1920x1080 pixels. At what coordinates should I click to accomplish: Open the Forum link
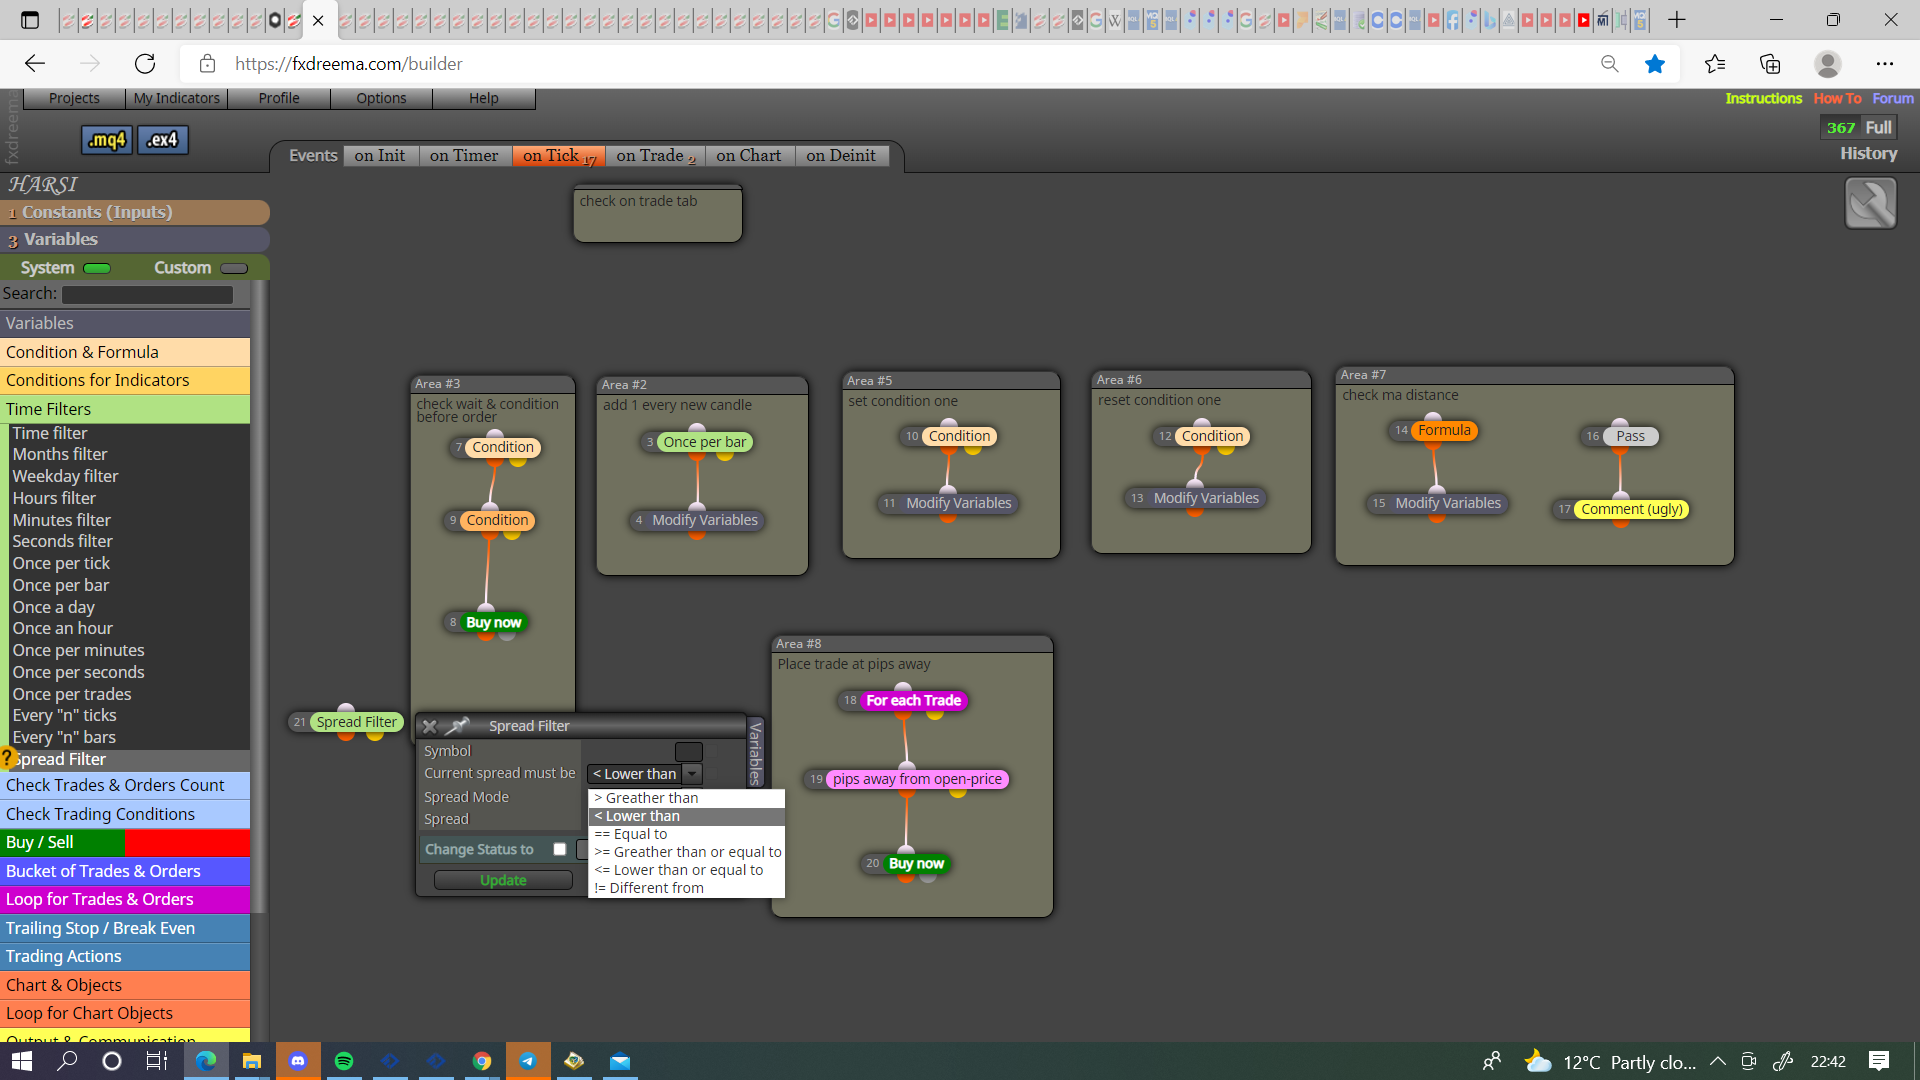(1893, 98)
